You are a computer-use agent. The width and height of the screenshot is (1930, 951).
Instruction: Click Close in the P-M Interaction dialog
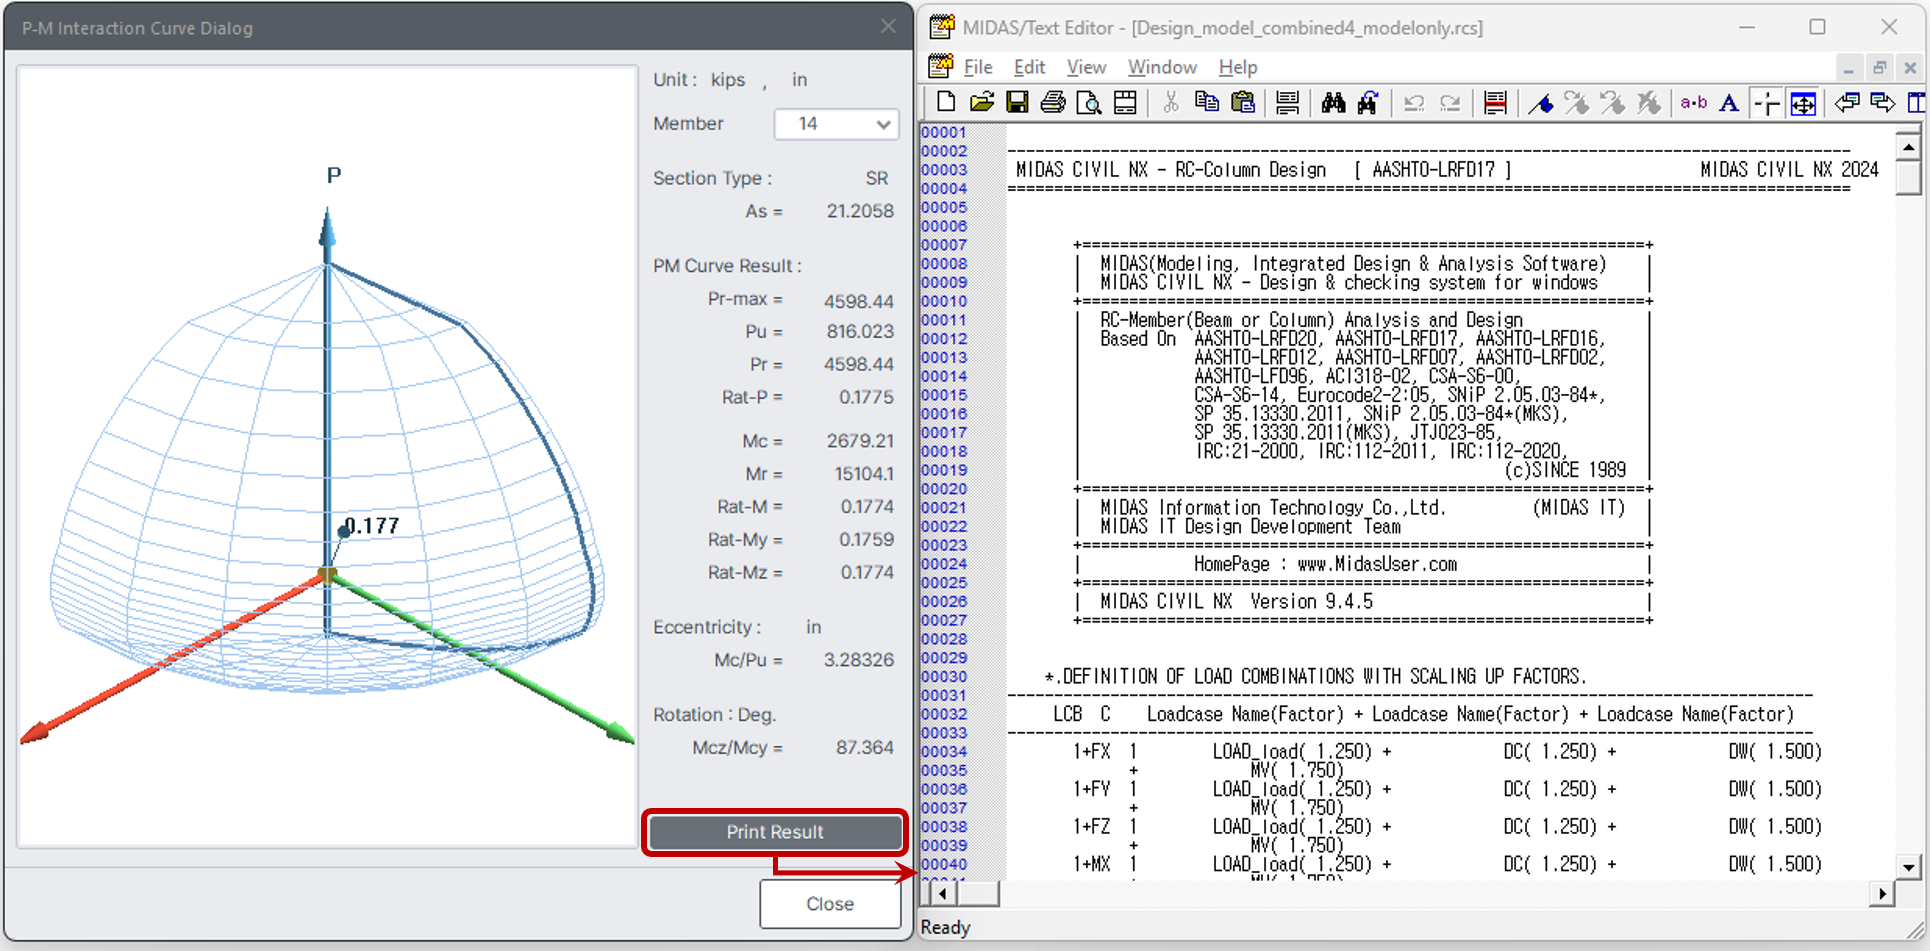(830, 904)
